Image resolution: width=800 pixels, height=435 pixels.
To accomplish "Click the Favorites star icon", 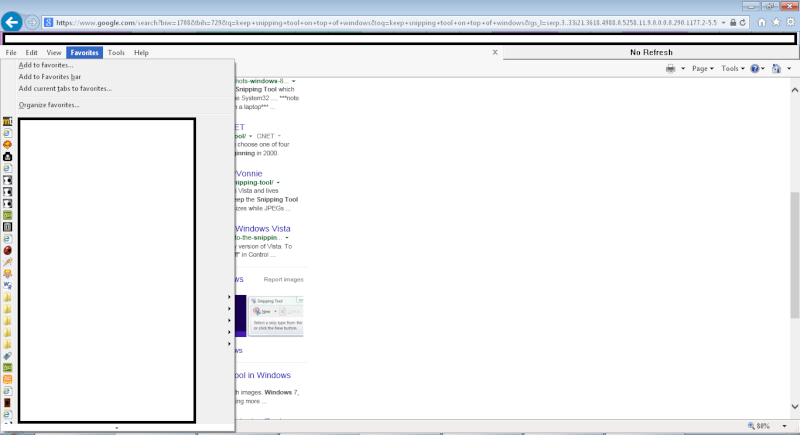I will click(776, 22).
